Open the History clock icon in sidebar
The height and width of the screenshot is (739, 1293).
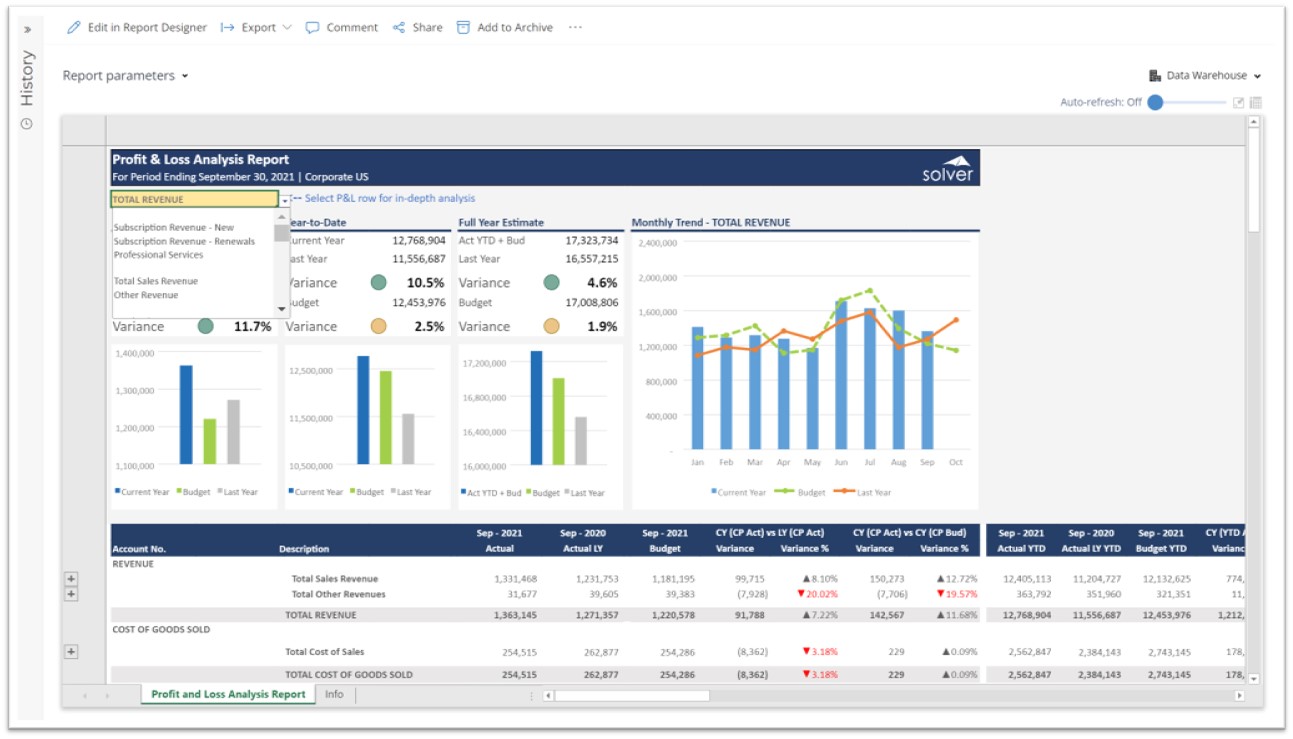pyautogui.click(x=27, y=124)
